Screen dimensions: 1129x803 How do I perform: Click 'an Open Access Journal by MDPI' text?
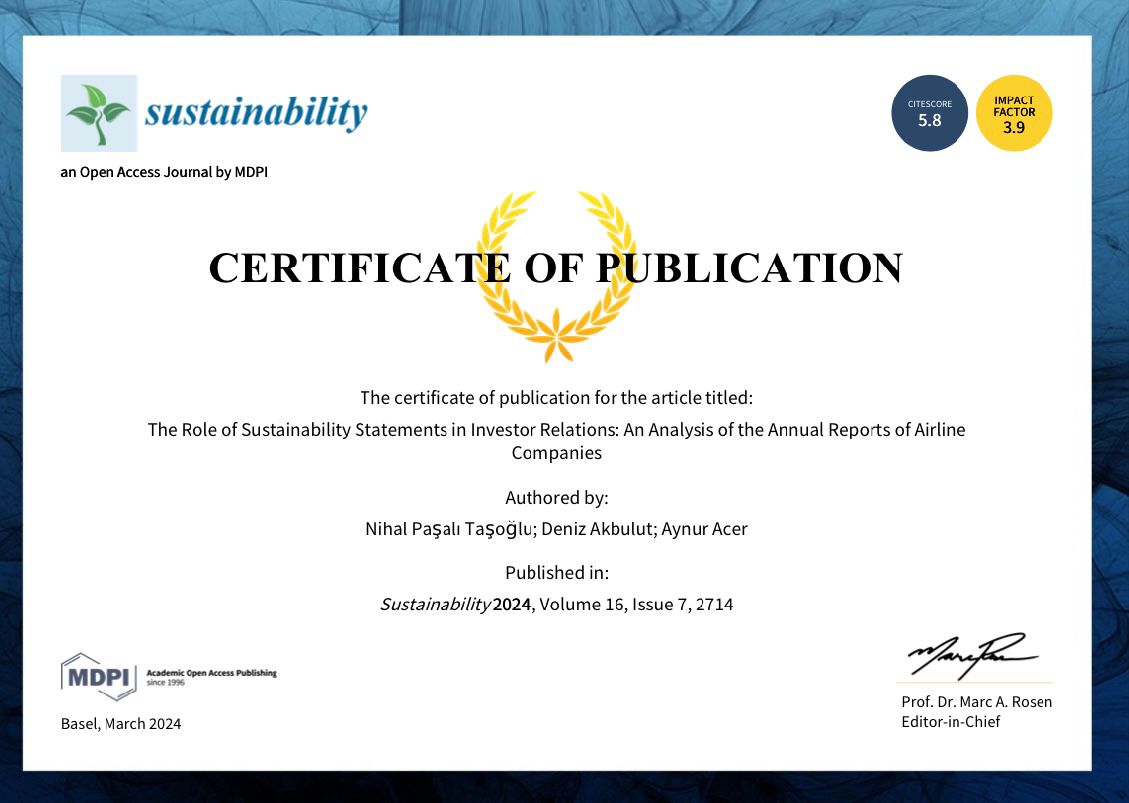coord(164,172)
